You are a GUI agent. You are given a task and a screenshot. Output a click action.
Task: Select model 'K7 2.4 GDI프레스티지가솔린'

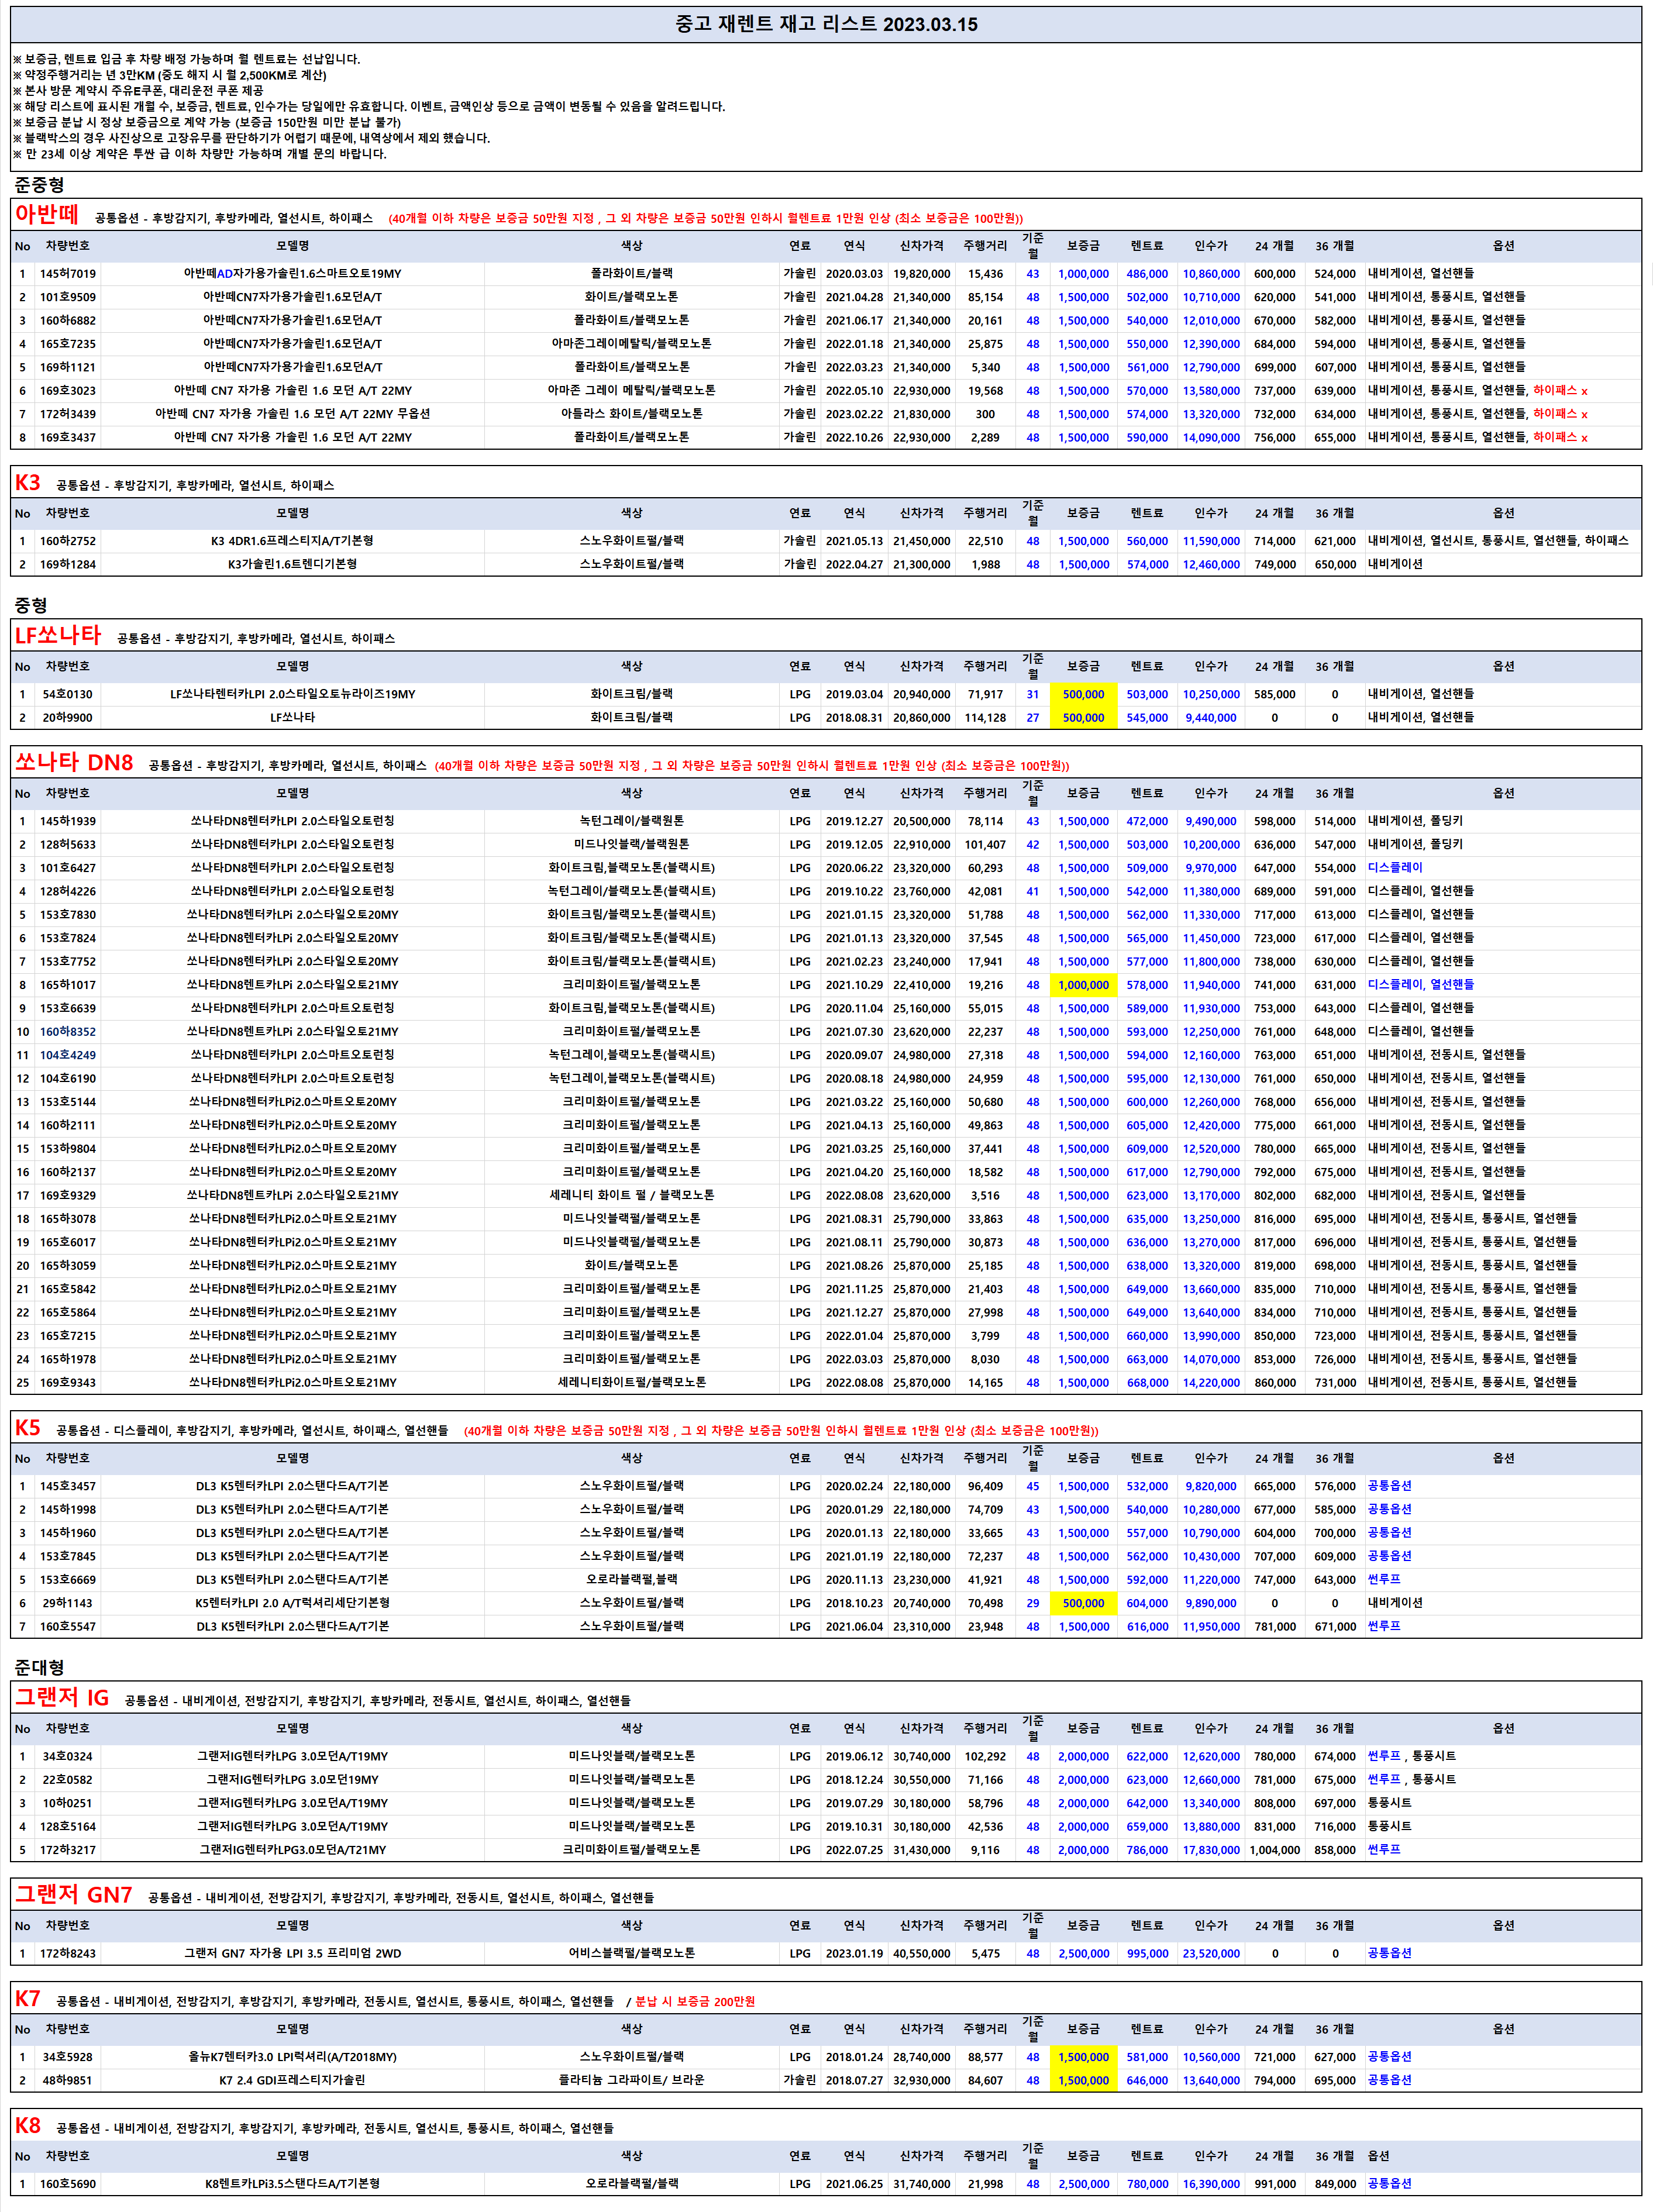[292, 2080]
